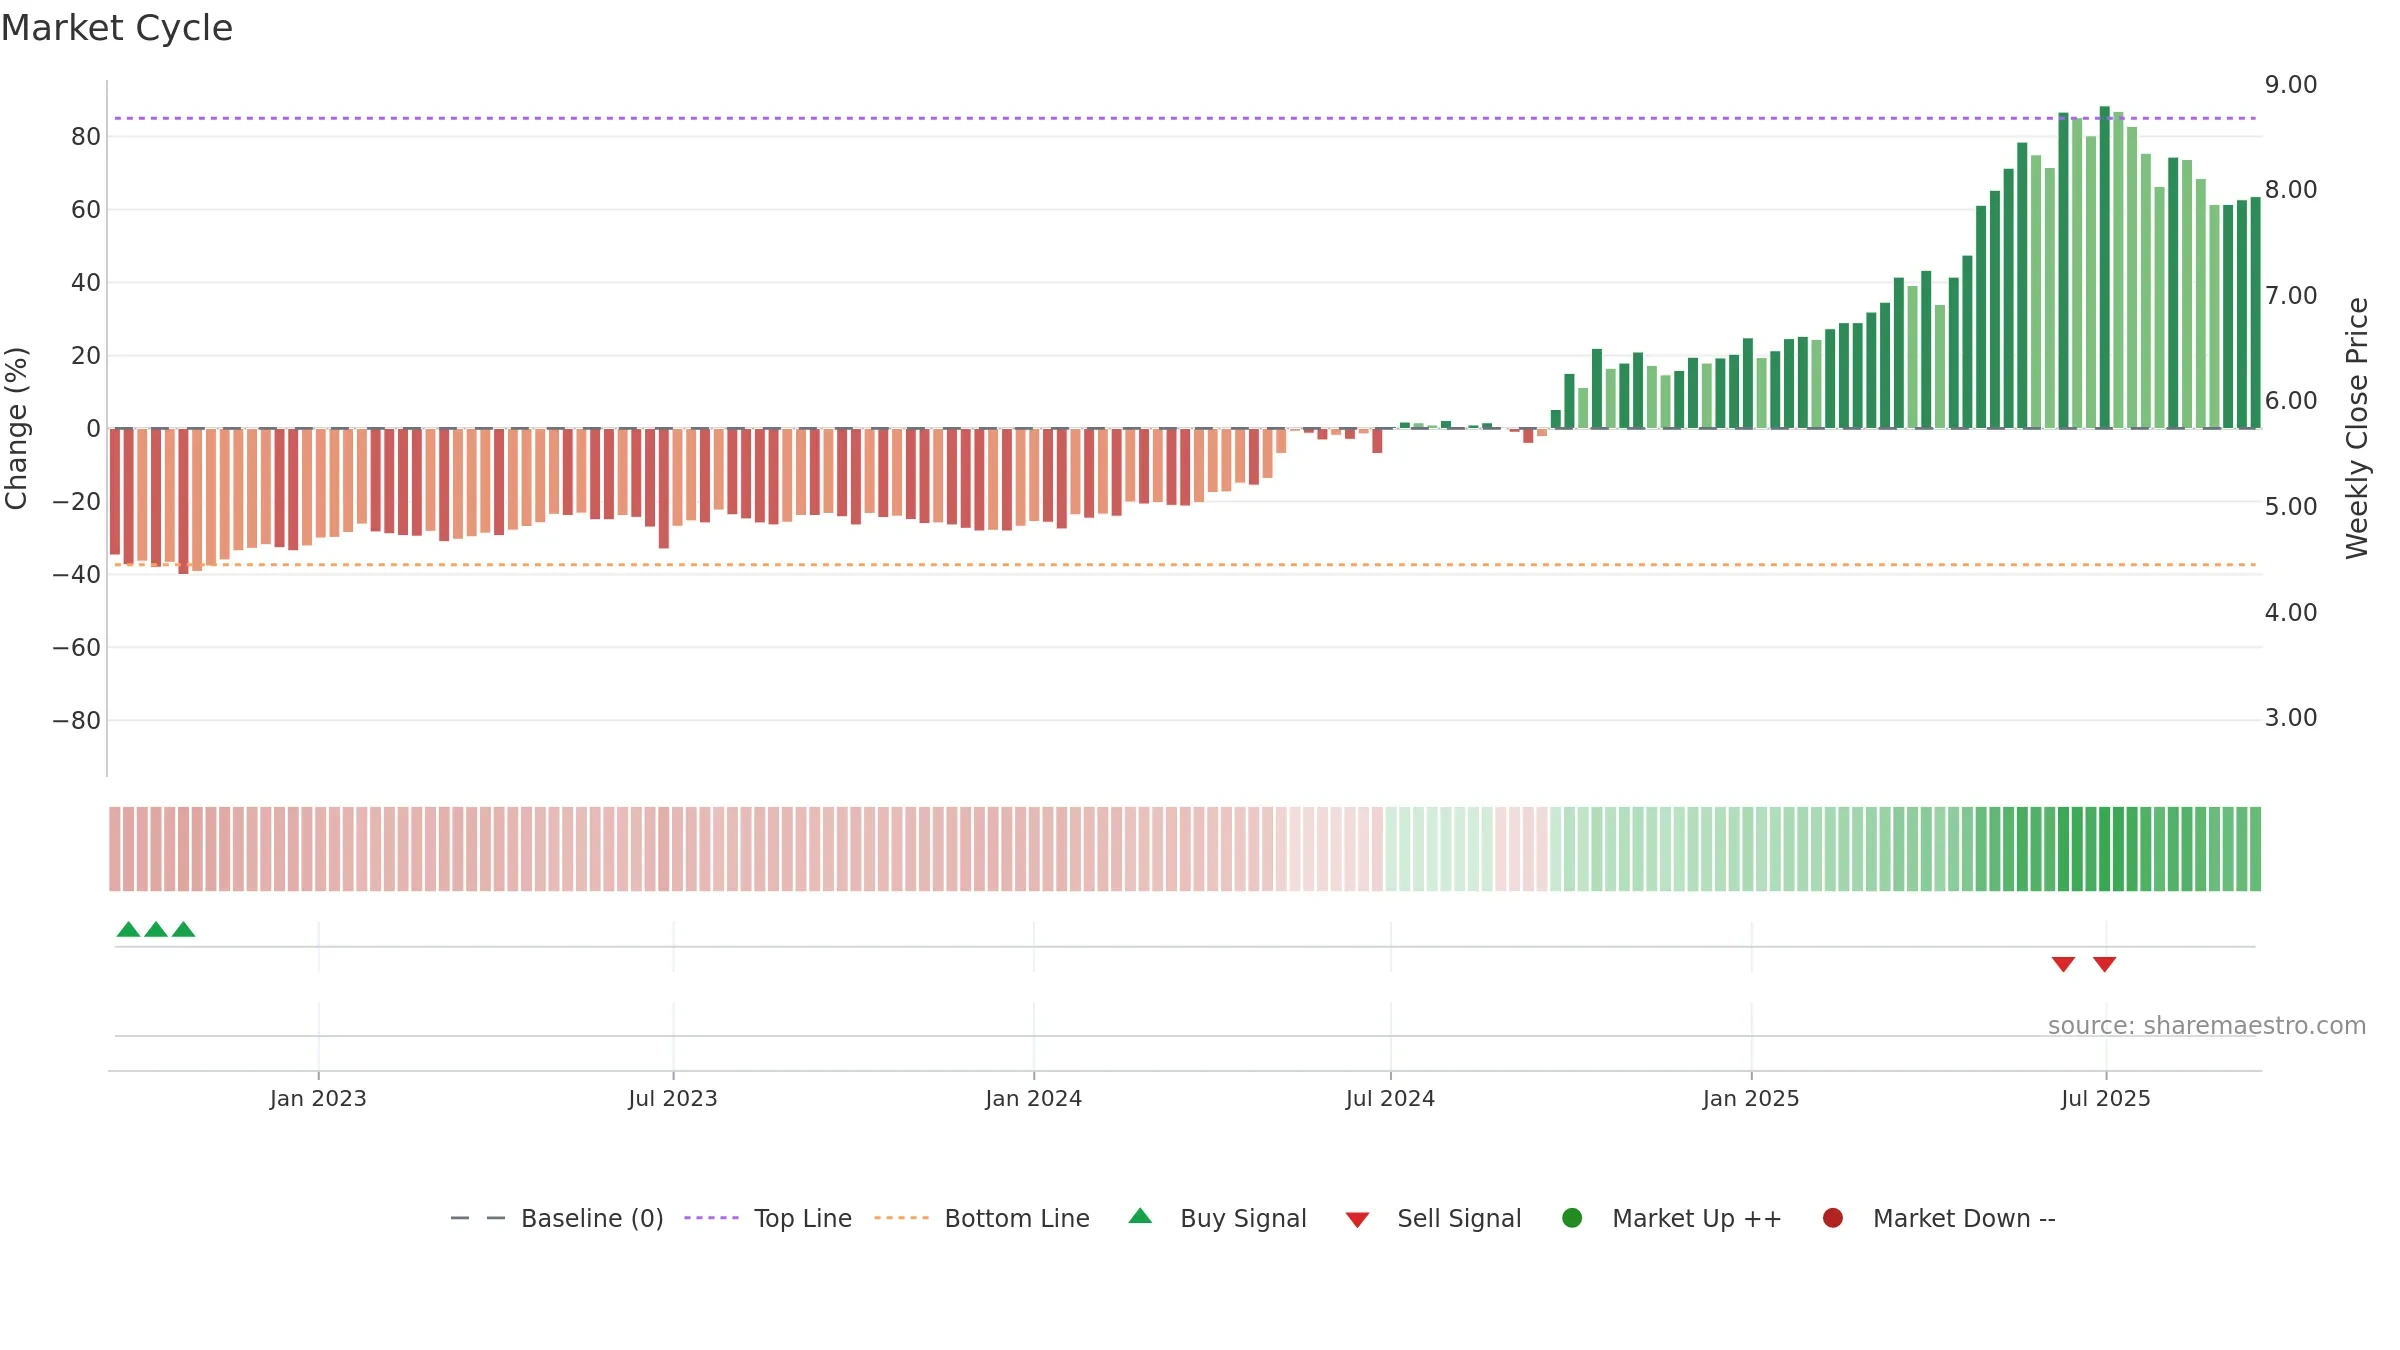Click the Weekly Close Price axis title
The image size is (2400, 1350).
click(2357, 428)
